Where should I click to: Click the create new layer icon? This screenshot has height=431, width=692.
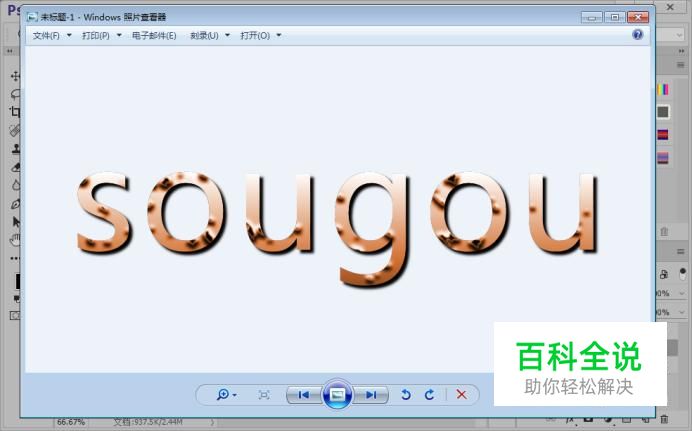coord(645,420)
